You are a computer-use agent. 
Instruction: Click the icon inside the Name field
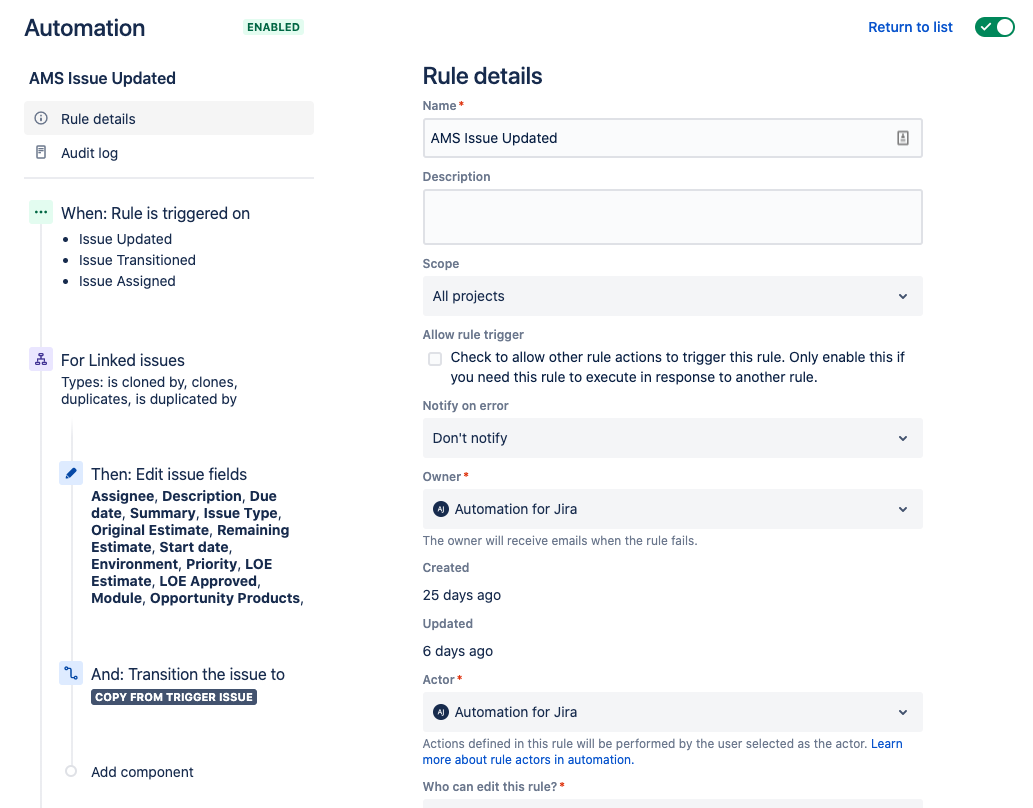(903, 138)
